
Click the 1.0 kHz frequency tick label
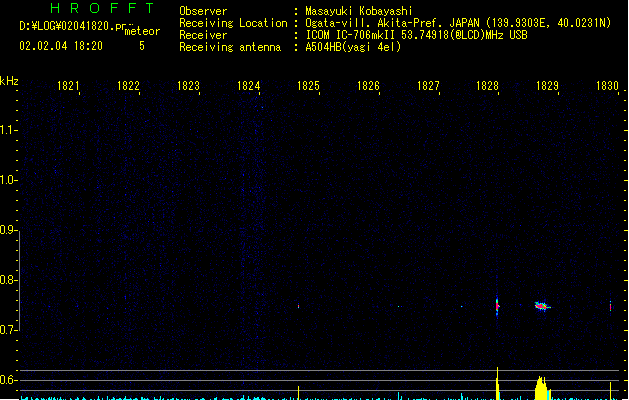coord(8,180)
